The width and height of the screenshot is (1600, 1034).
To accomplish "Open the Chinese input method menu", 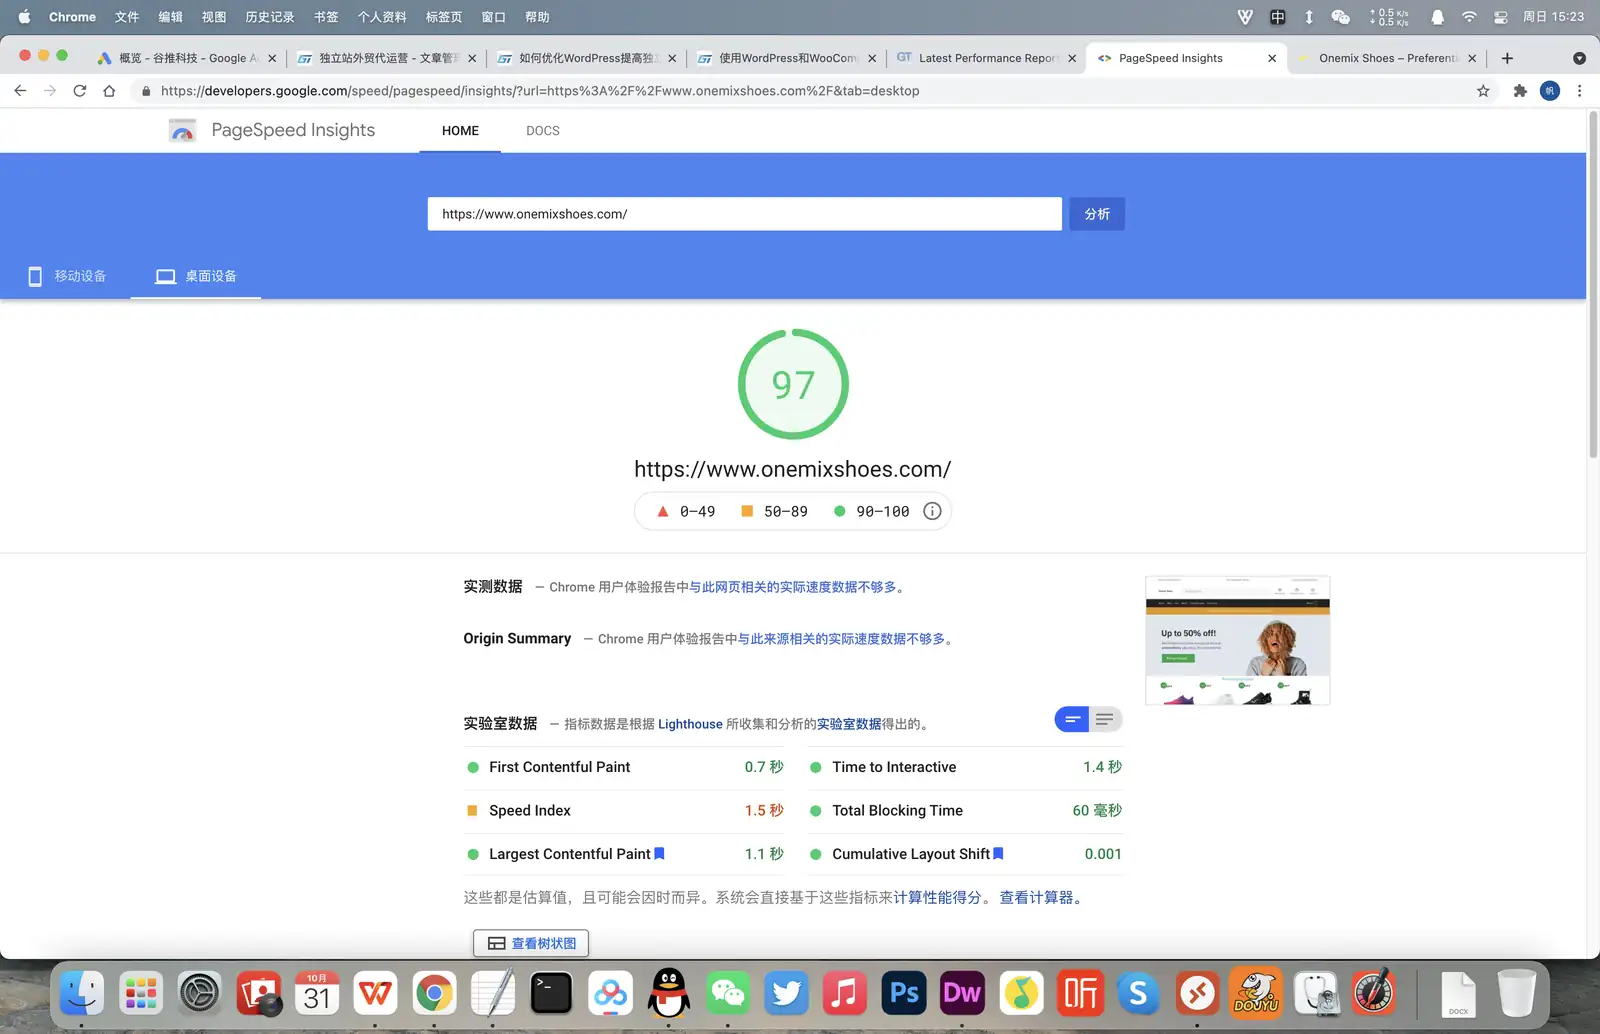I will [x=1278, y=17].
